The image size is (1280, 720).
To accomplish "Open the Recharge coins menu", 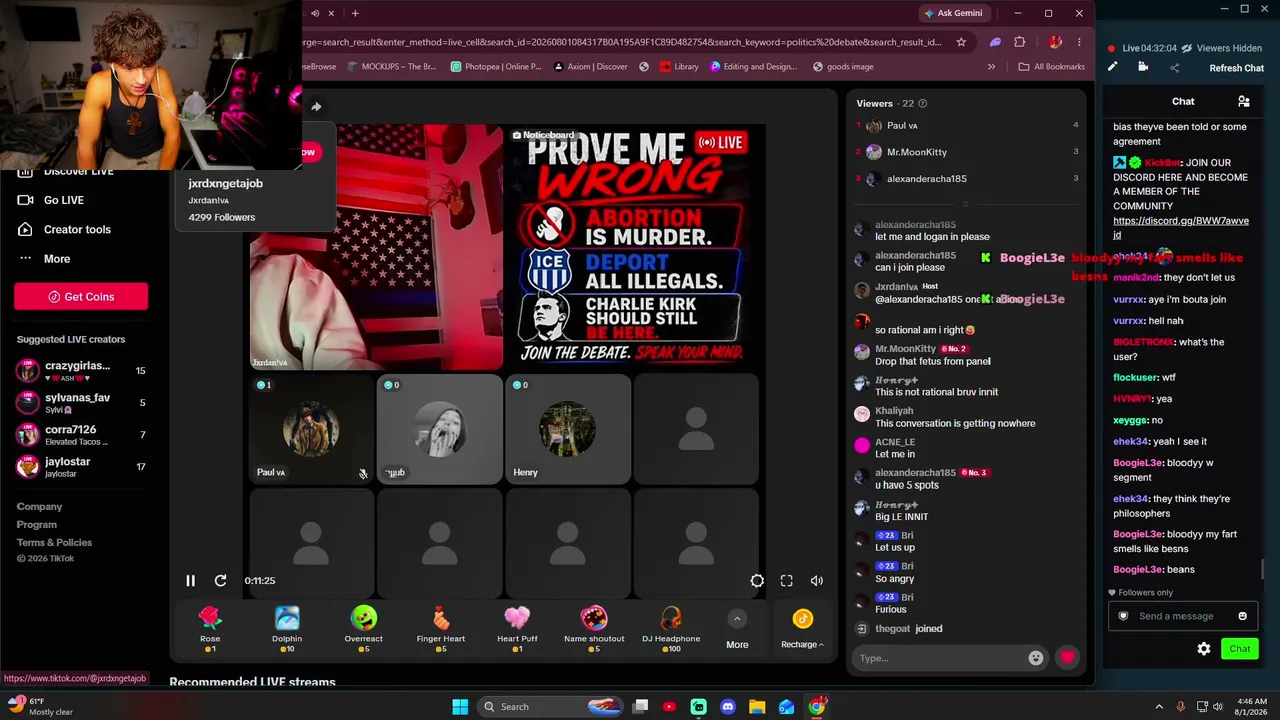I will pyautogui.click(x=802, y=629).
